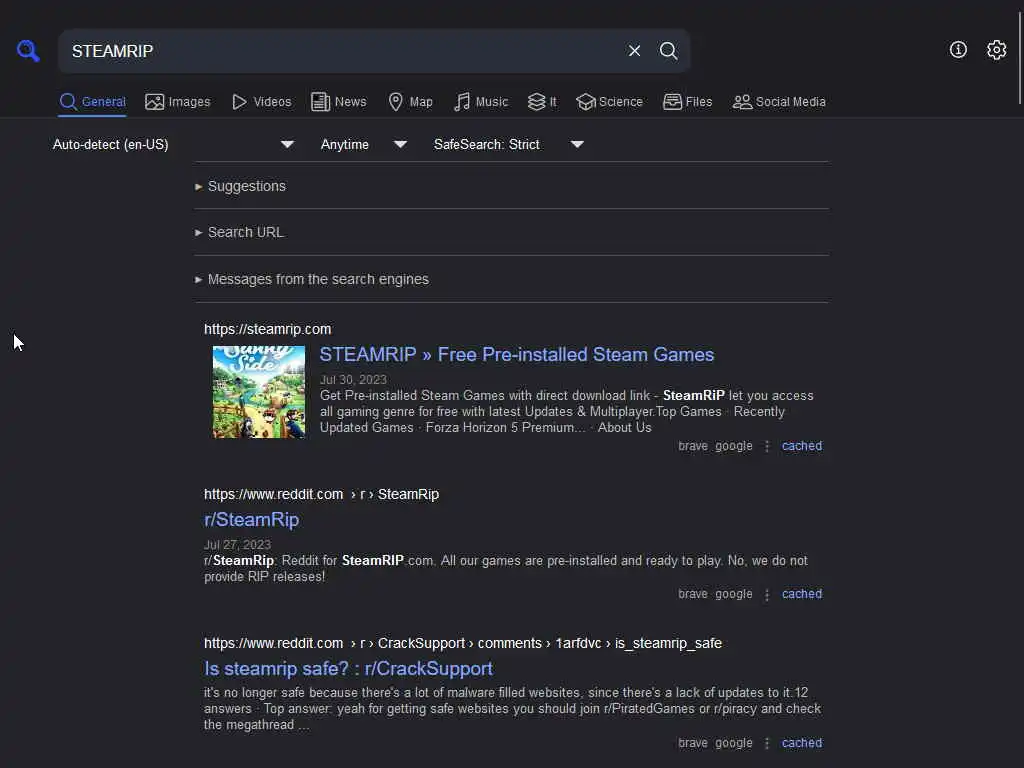Click the SearXNG magnifier logo
Image resolution: width=1024 pixels, height=768 pixels.
point(28,50)
